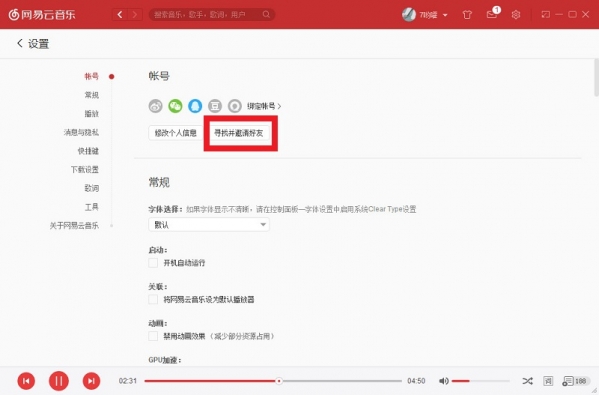Screen dimensions: 599x395
Task: Click the NetEase Cloud Music logo
Action: 42,15
